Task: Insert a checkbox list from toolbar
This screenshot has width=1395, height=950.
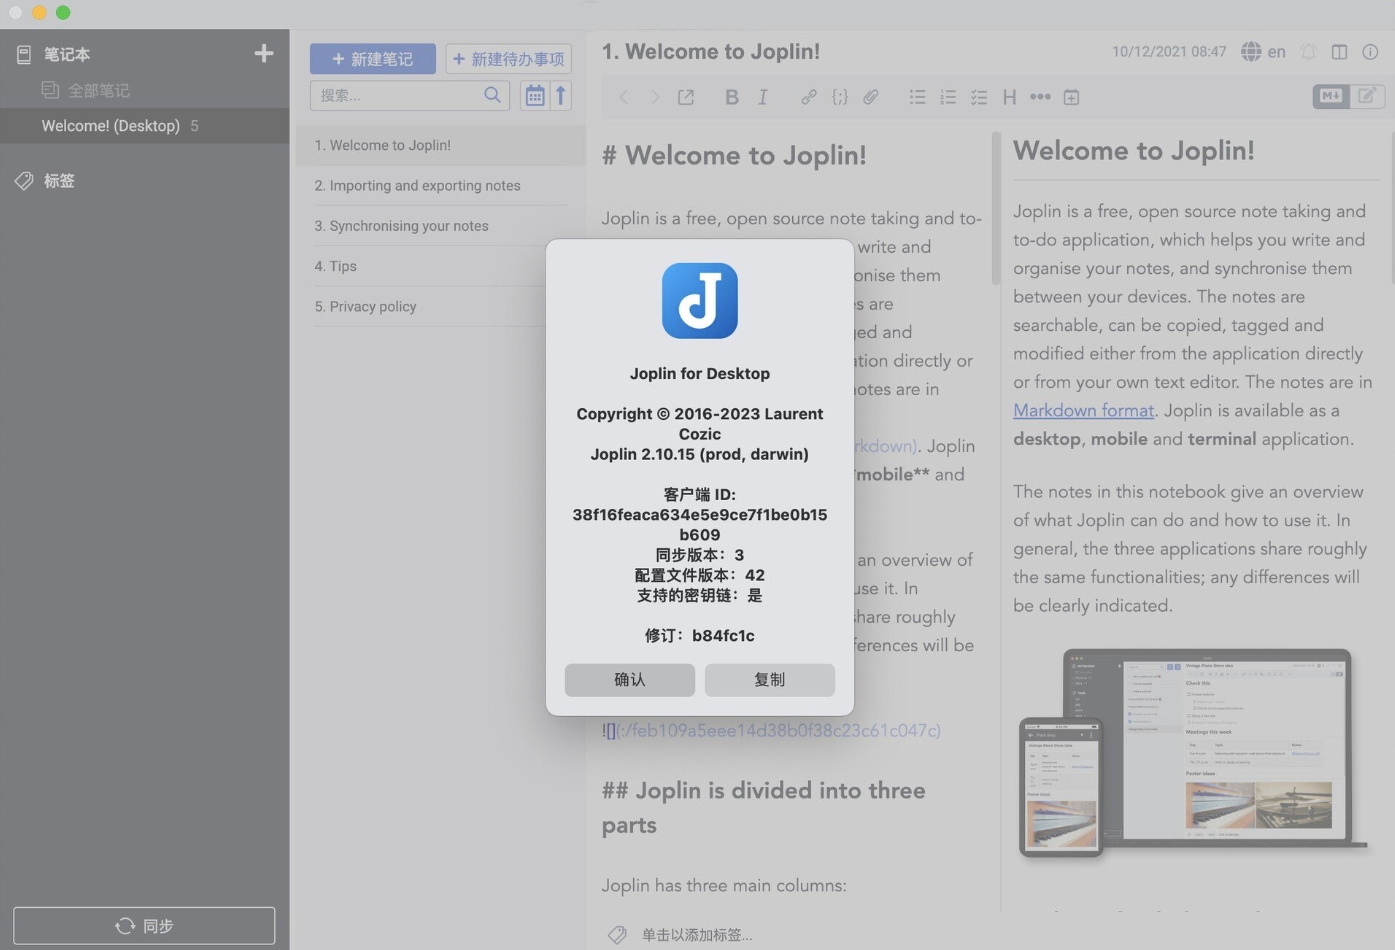Action: pos(979,97)
